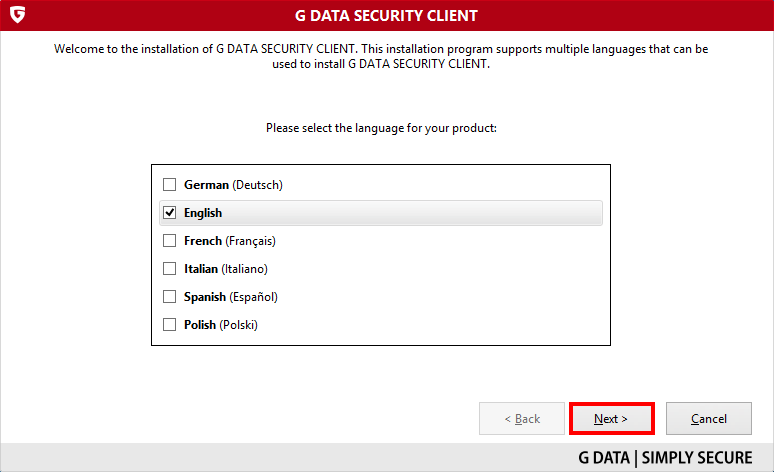
Task: Uncheck the English language checkbox
Action: (x=169, y=213)
